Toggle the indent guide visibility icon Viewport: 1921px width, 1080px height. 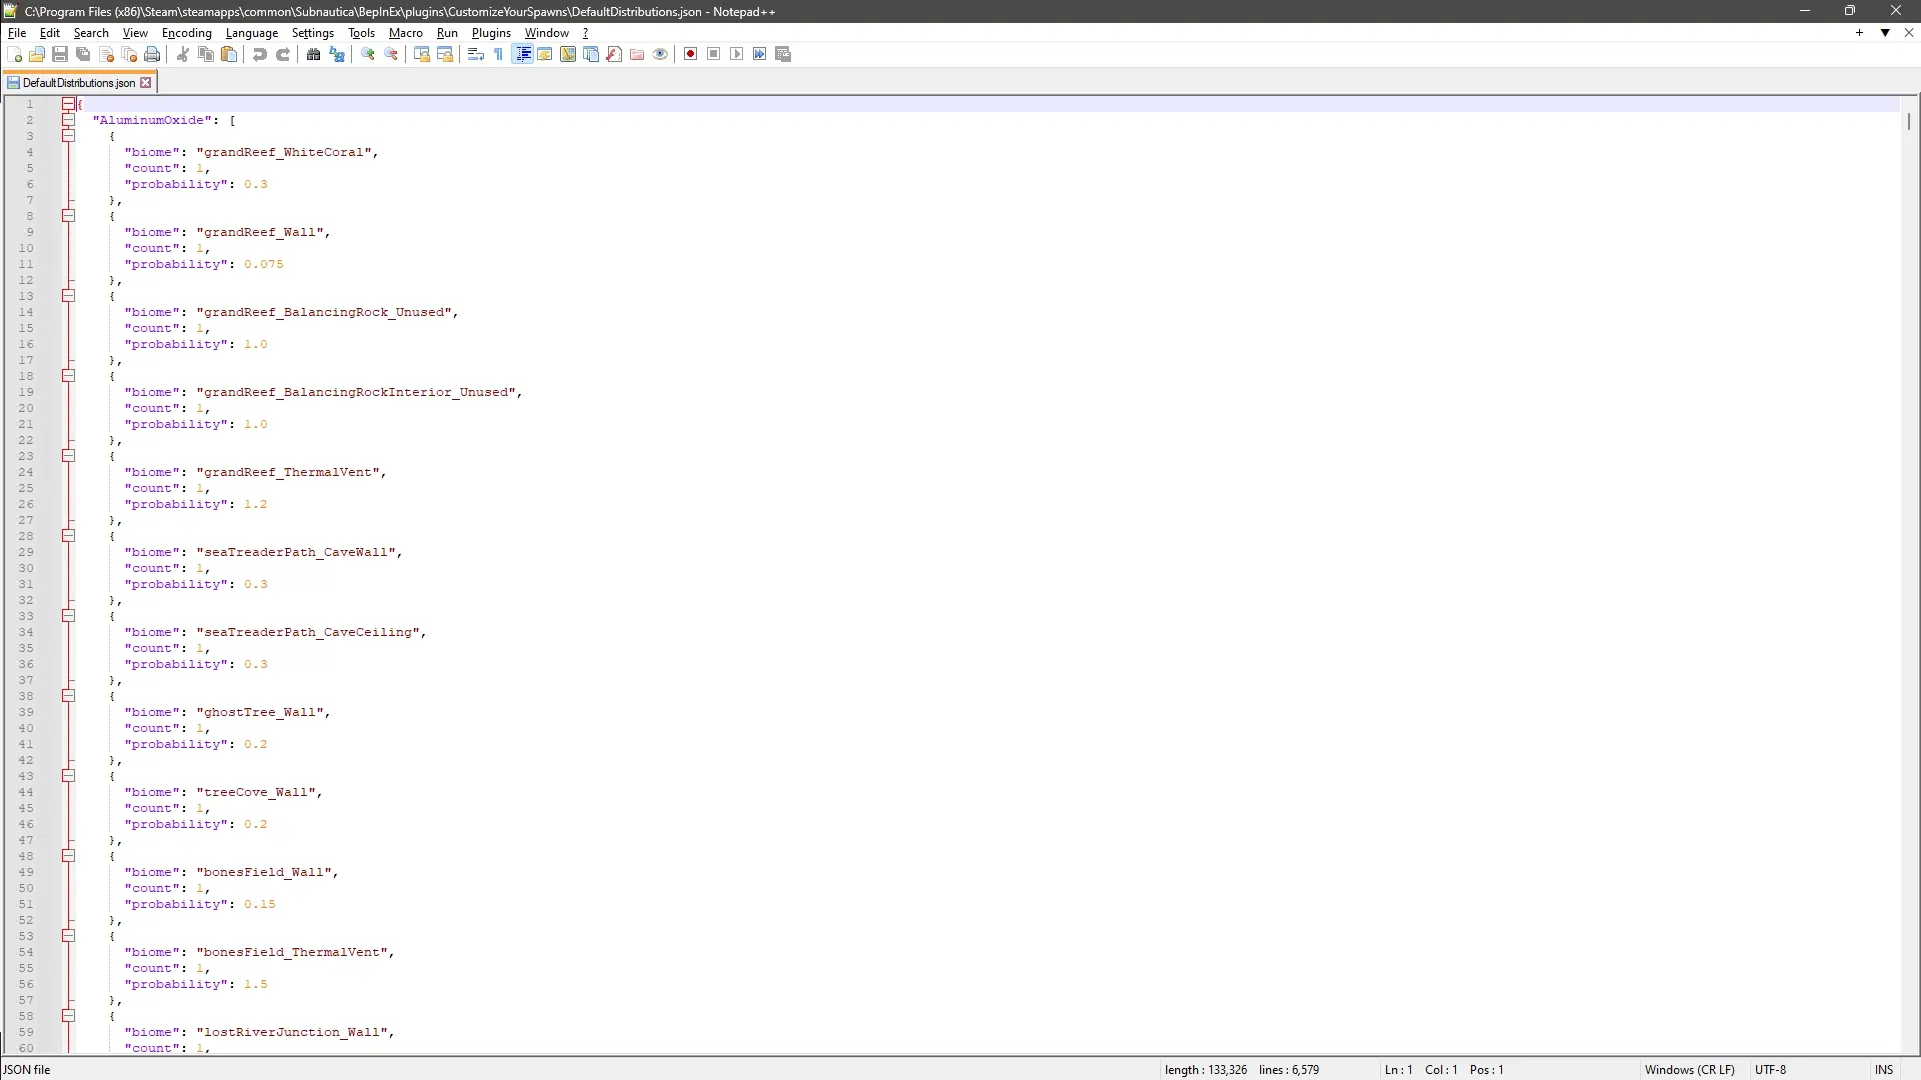pyautogui.click(x=522, y=54)
